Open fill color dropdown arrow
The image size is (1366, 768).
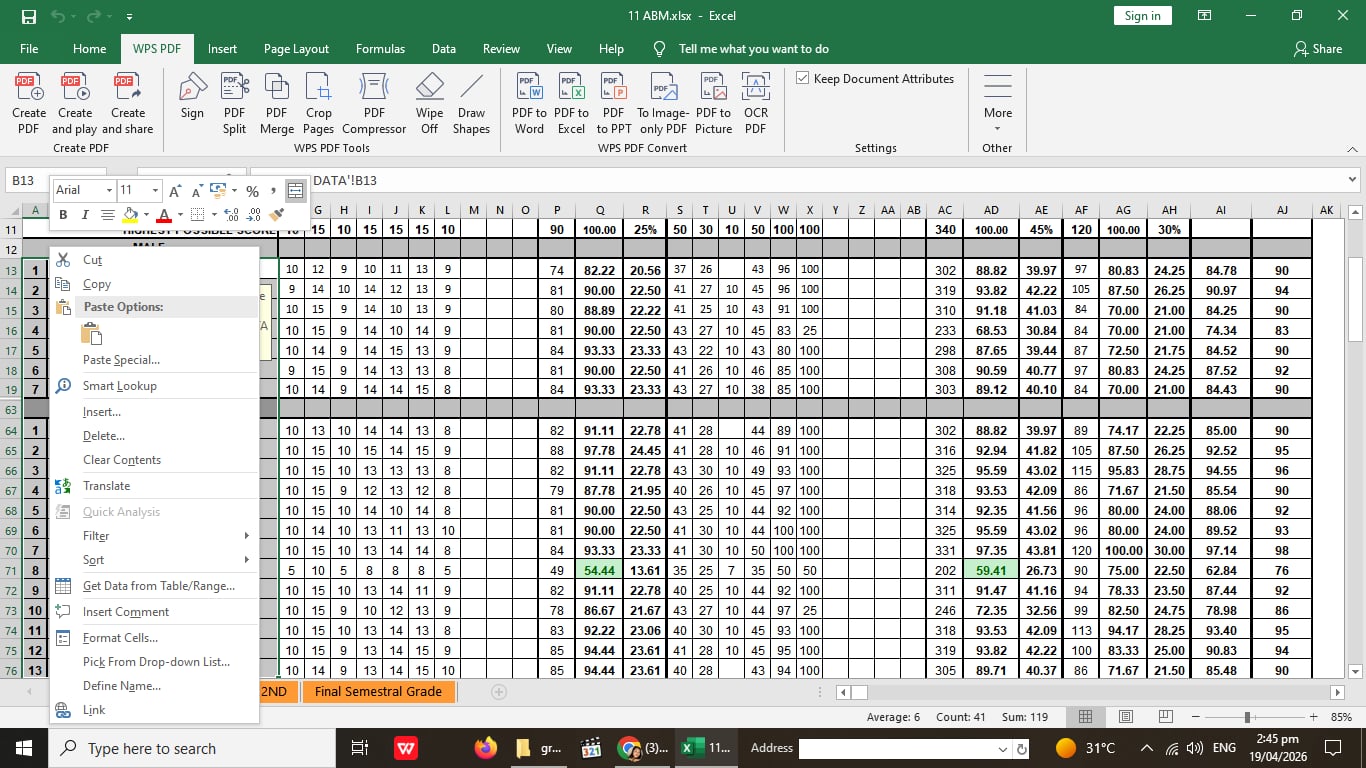146,215
